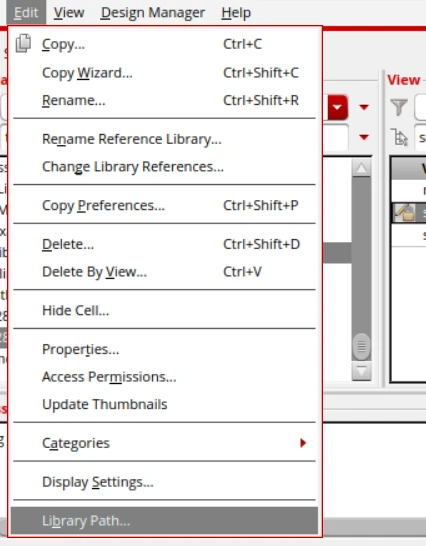Viewport: 426px width, 546px height.
Task: Click the filter funnel icon in View panel
Action: [x=399, y=107]
